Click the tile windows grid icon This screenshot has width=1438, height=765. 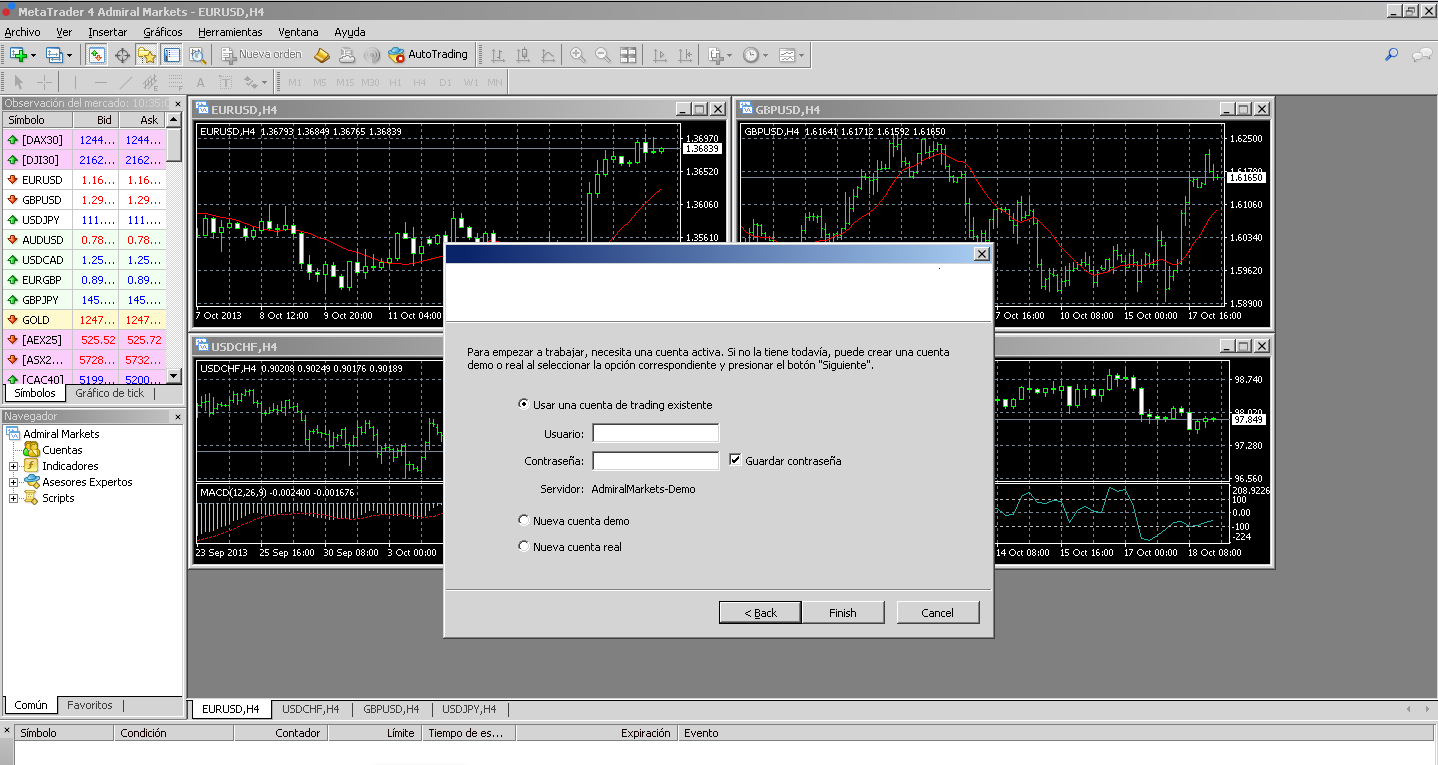[628, 55]
